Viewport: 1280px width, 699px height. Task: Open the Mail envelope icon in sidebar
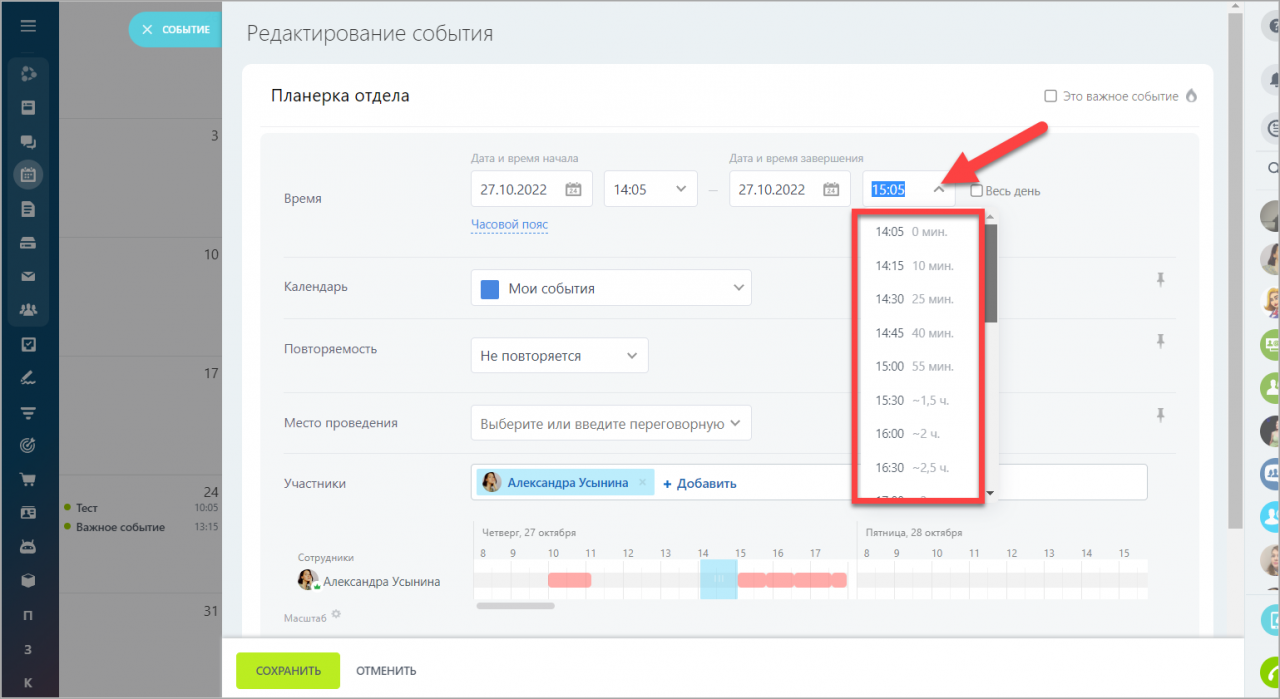click(x=28, y=276)
